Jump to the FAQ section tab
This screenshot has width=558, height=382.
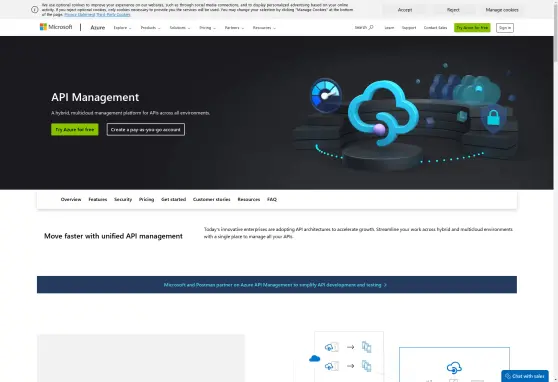pos(272,199)
